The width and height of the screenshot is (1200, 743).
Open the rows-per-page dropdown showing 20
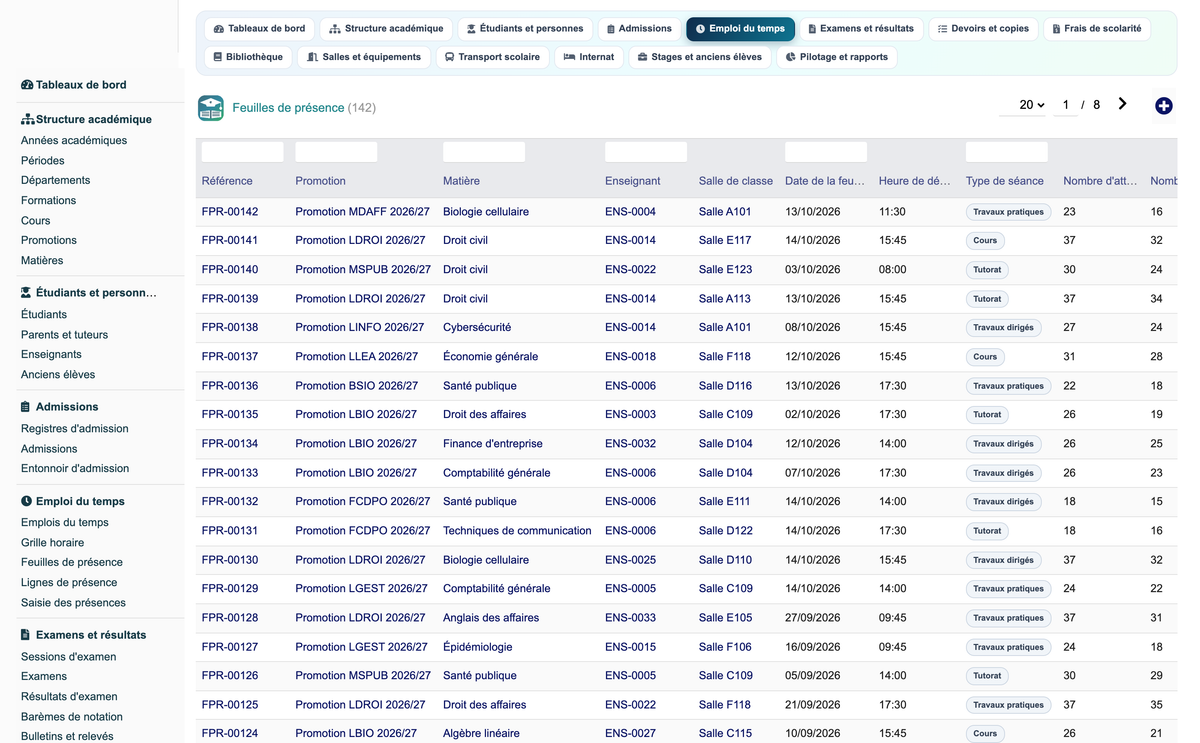(1032, 105)
